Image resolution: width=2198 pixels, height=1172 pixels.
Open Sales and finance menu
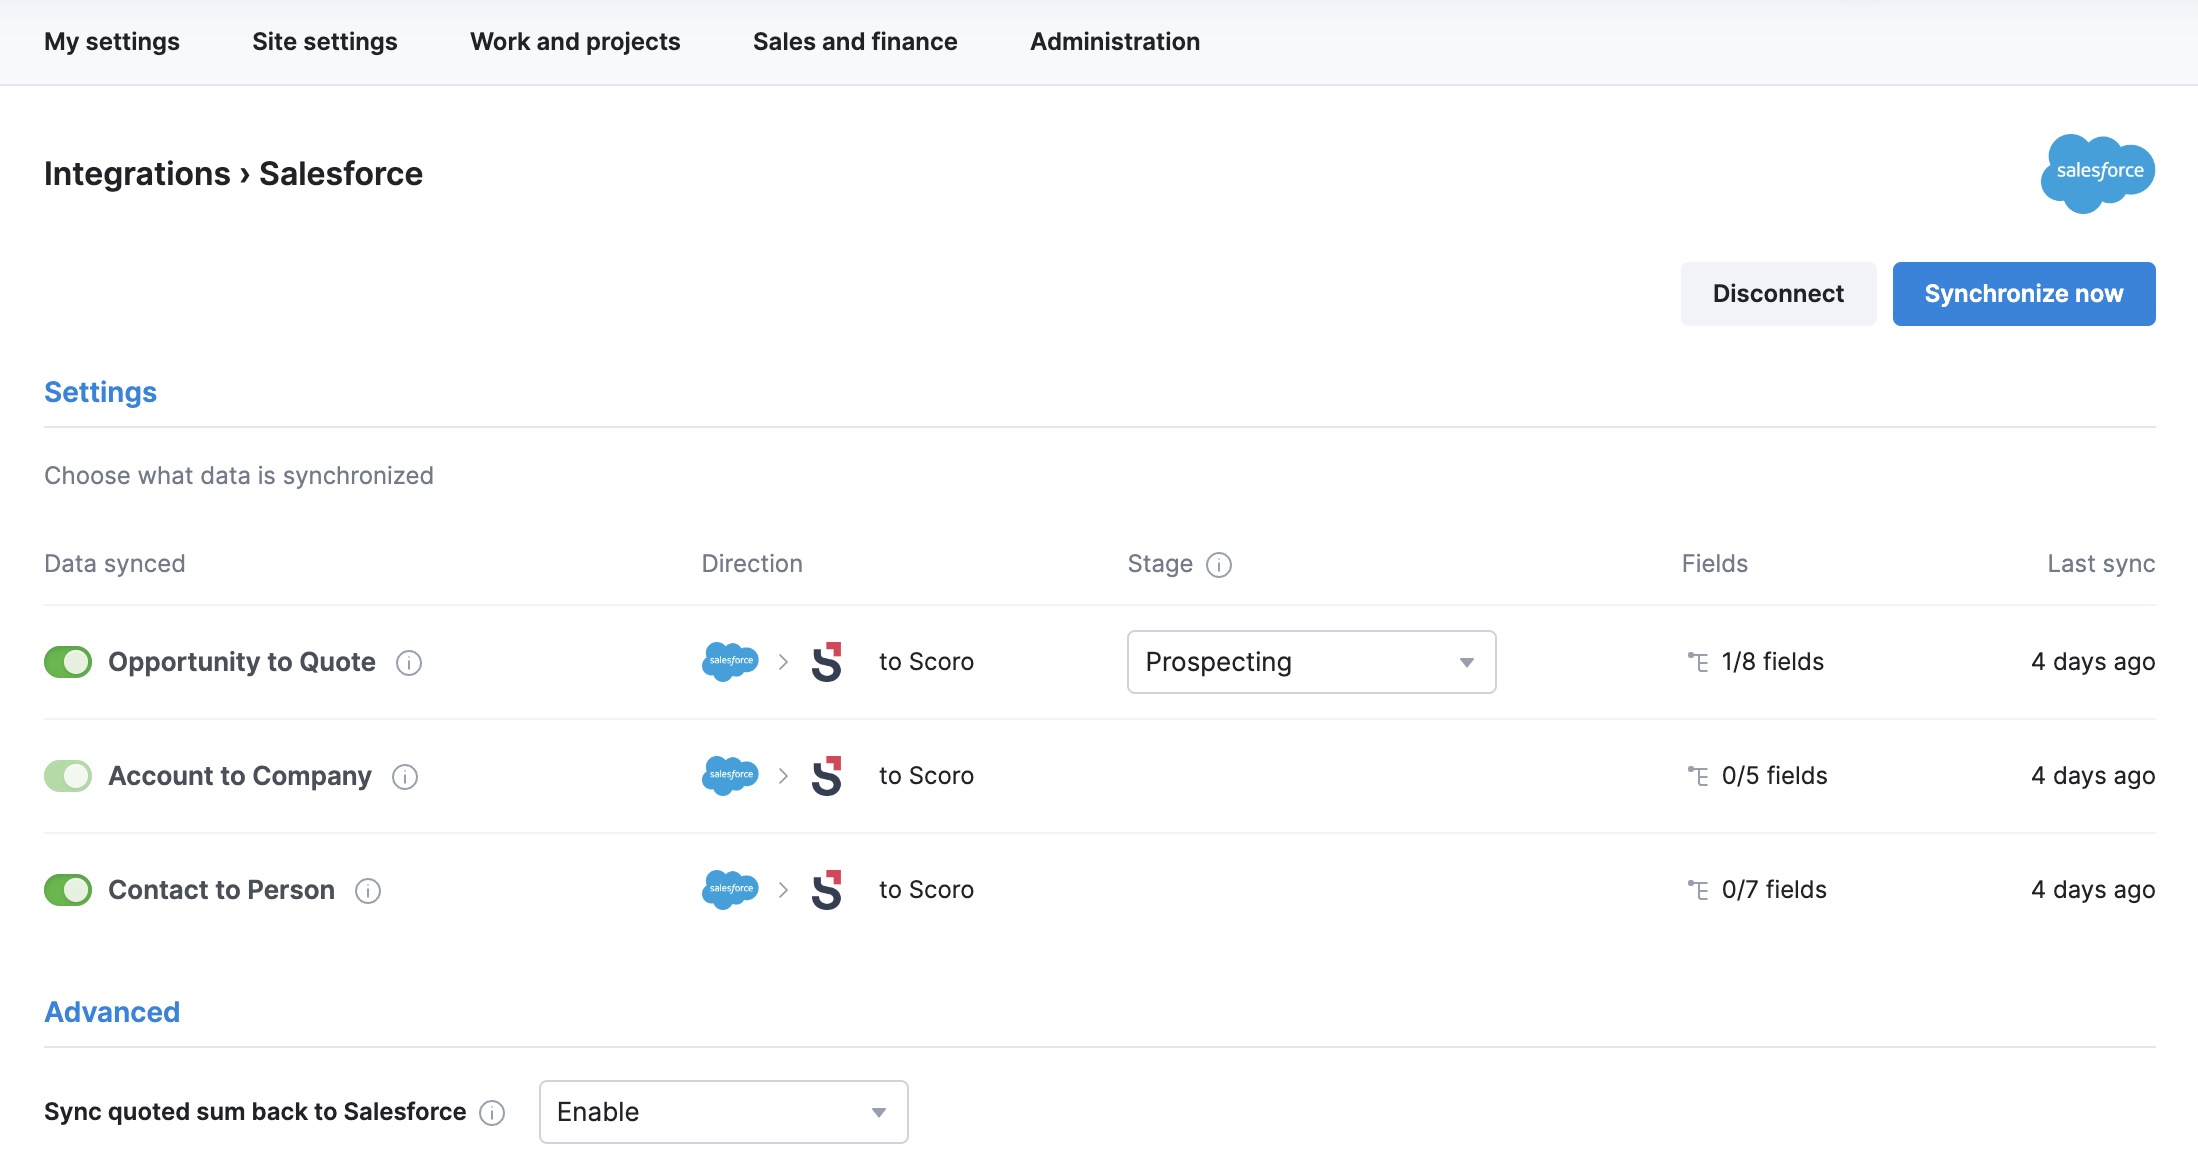click(x=855, y=42)
